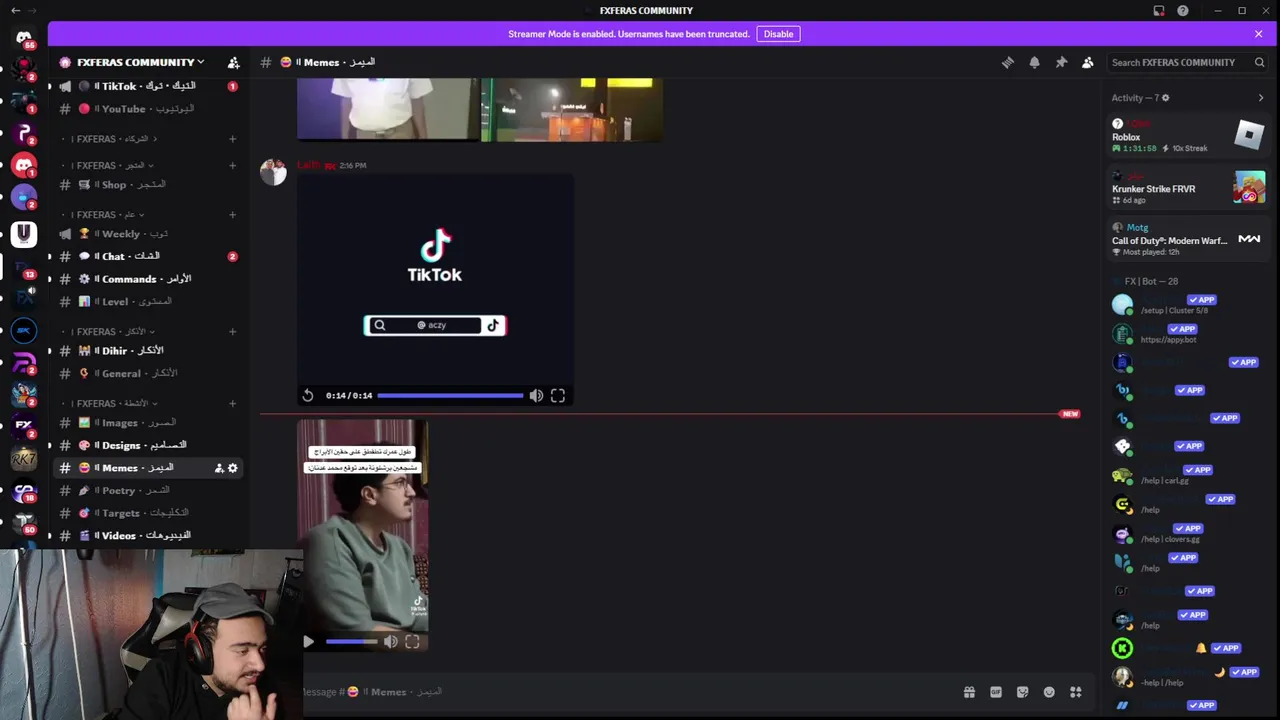This screenshot has width=1280, height=720.
Task: Go back with title bar arrow
Action: point(15,11)
